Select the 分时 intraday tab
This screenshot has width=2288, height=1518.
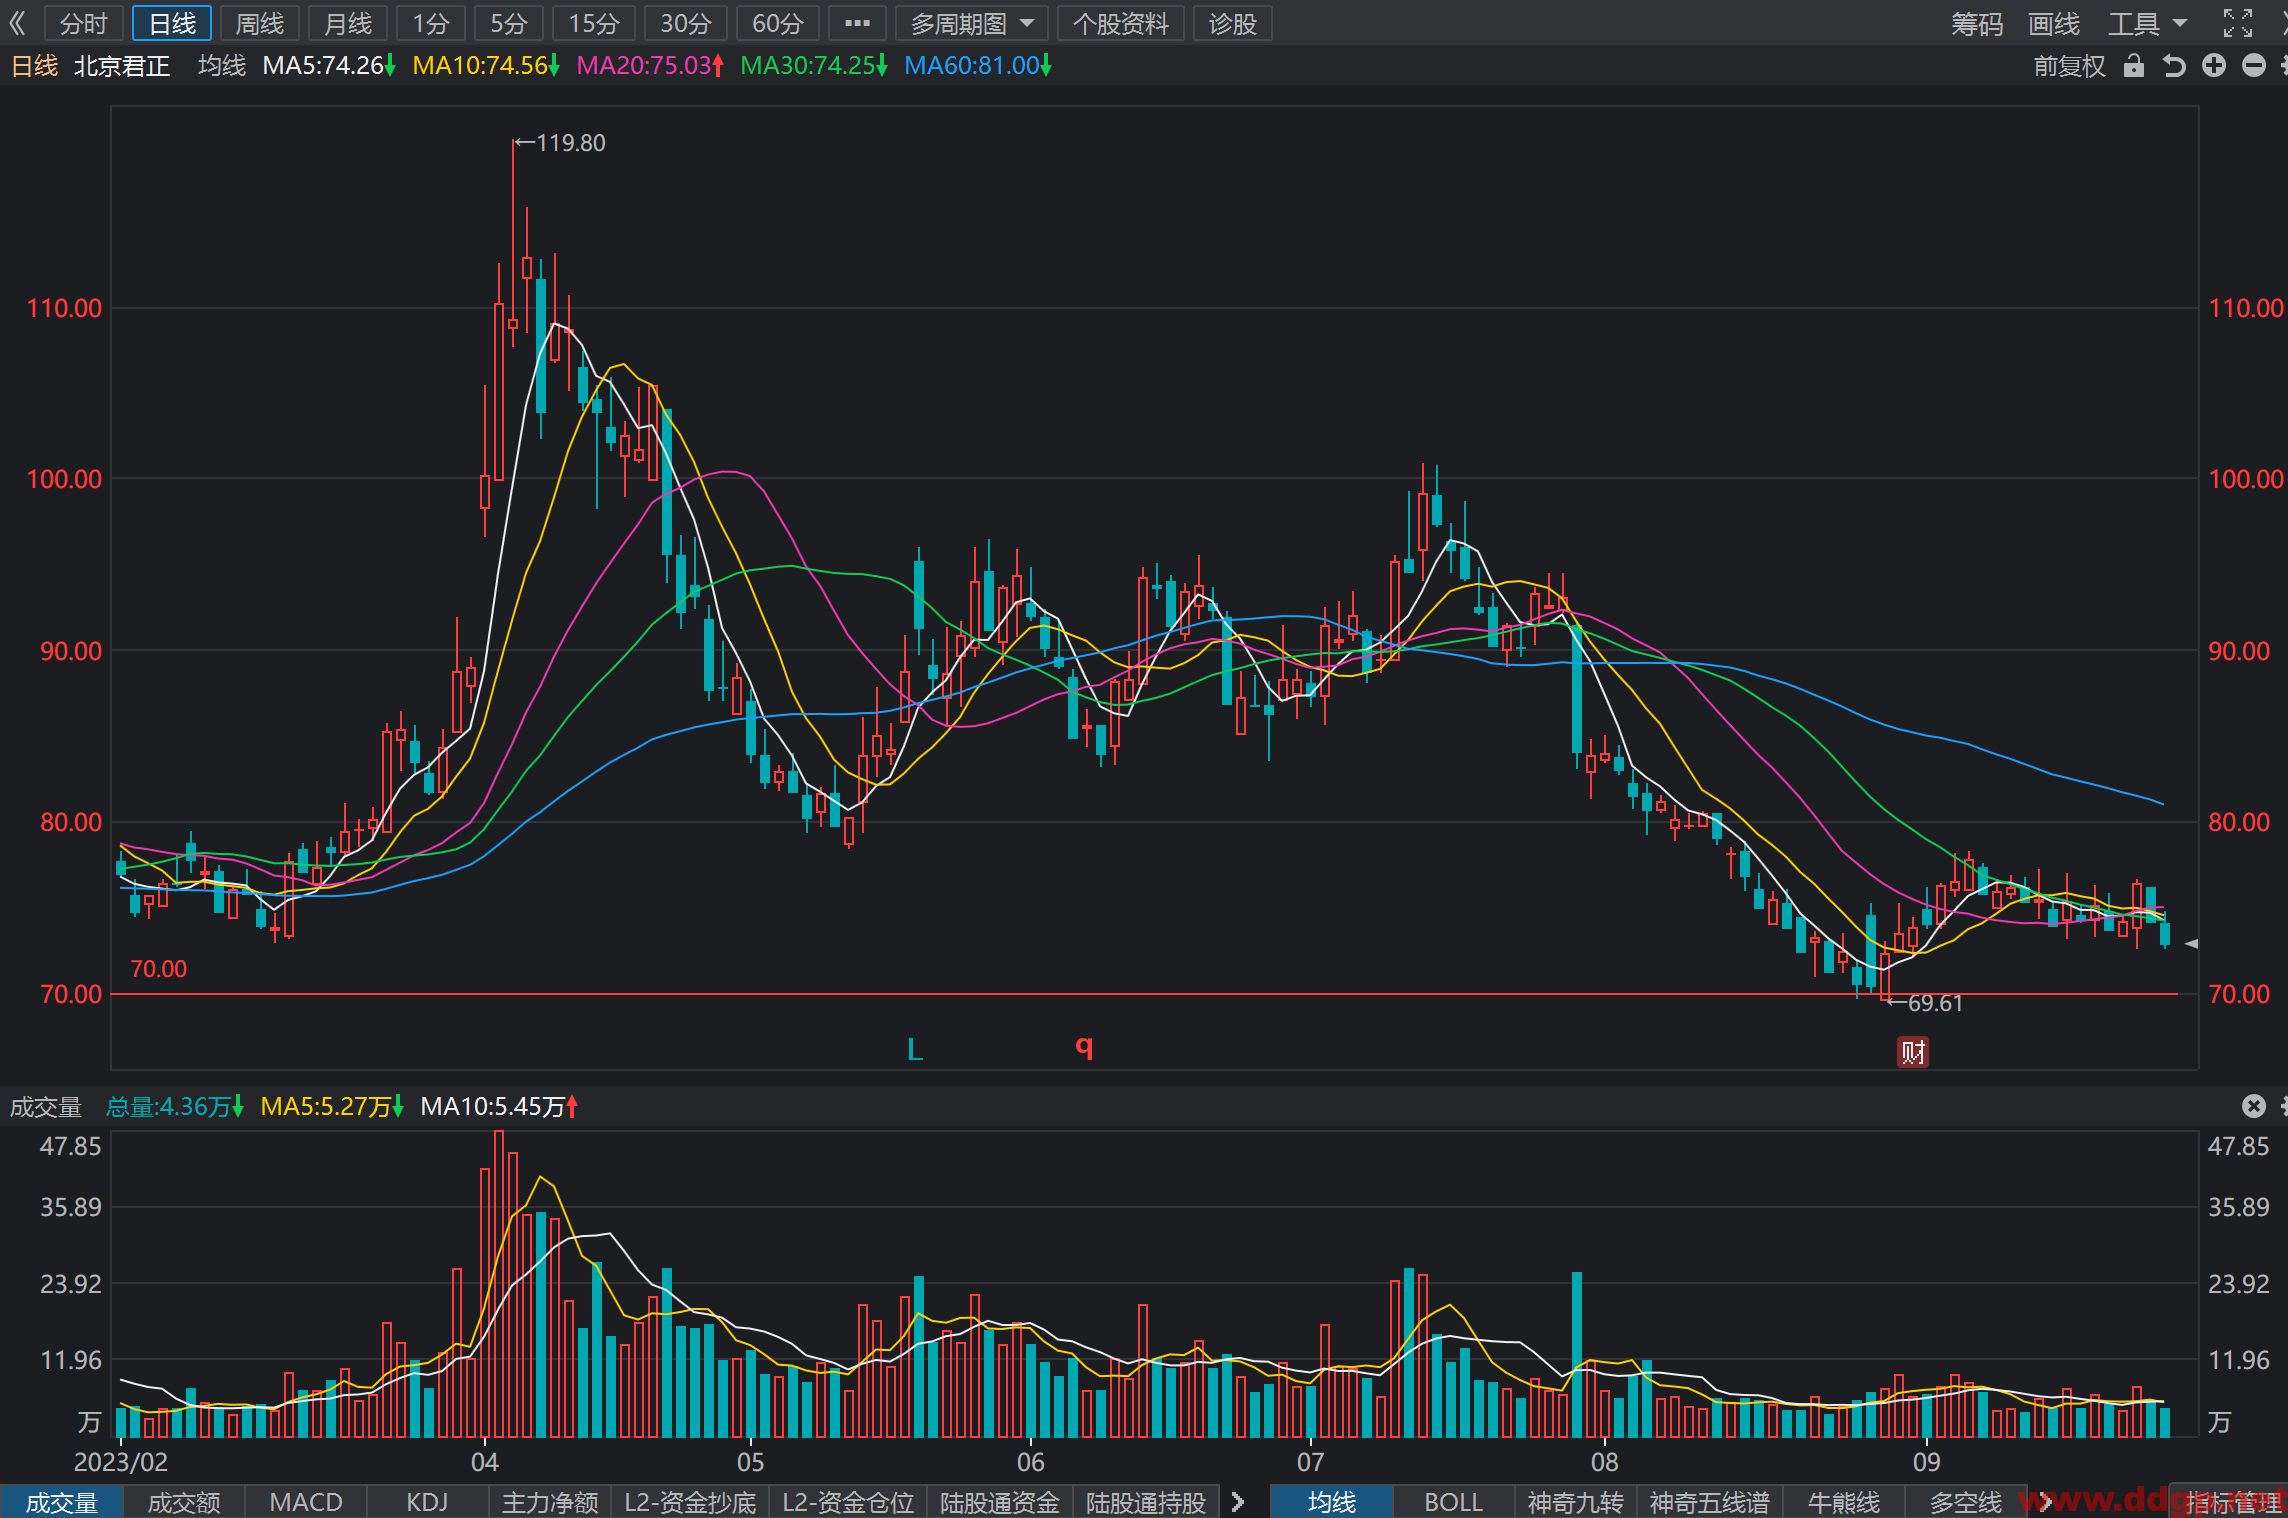[83, 23]
